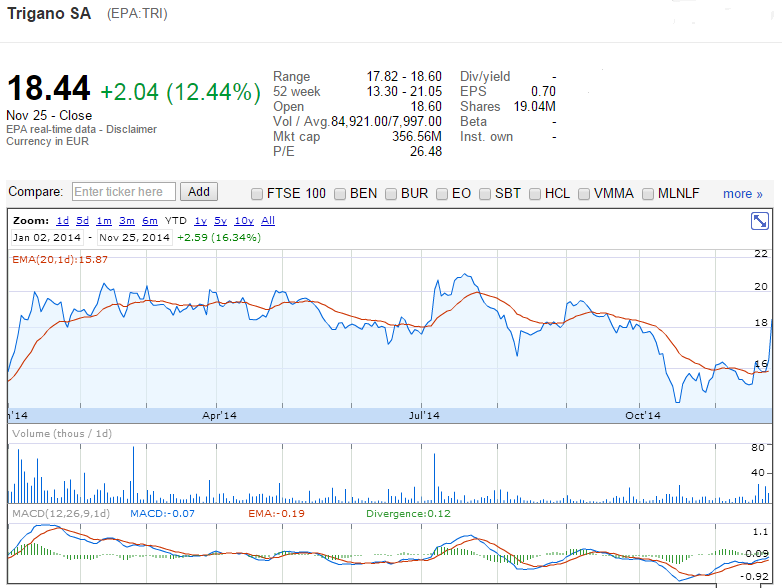Click the +2.59 (16.34%) period change

pyautogui.click(x=219, y=237)
